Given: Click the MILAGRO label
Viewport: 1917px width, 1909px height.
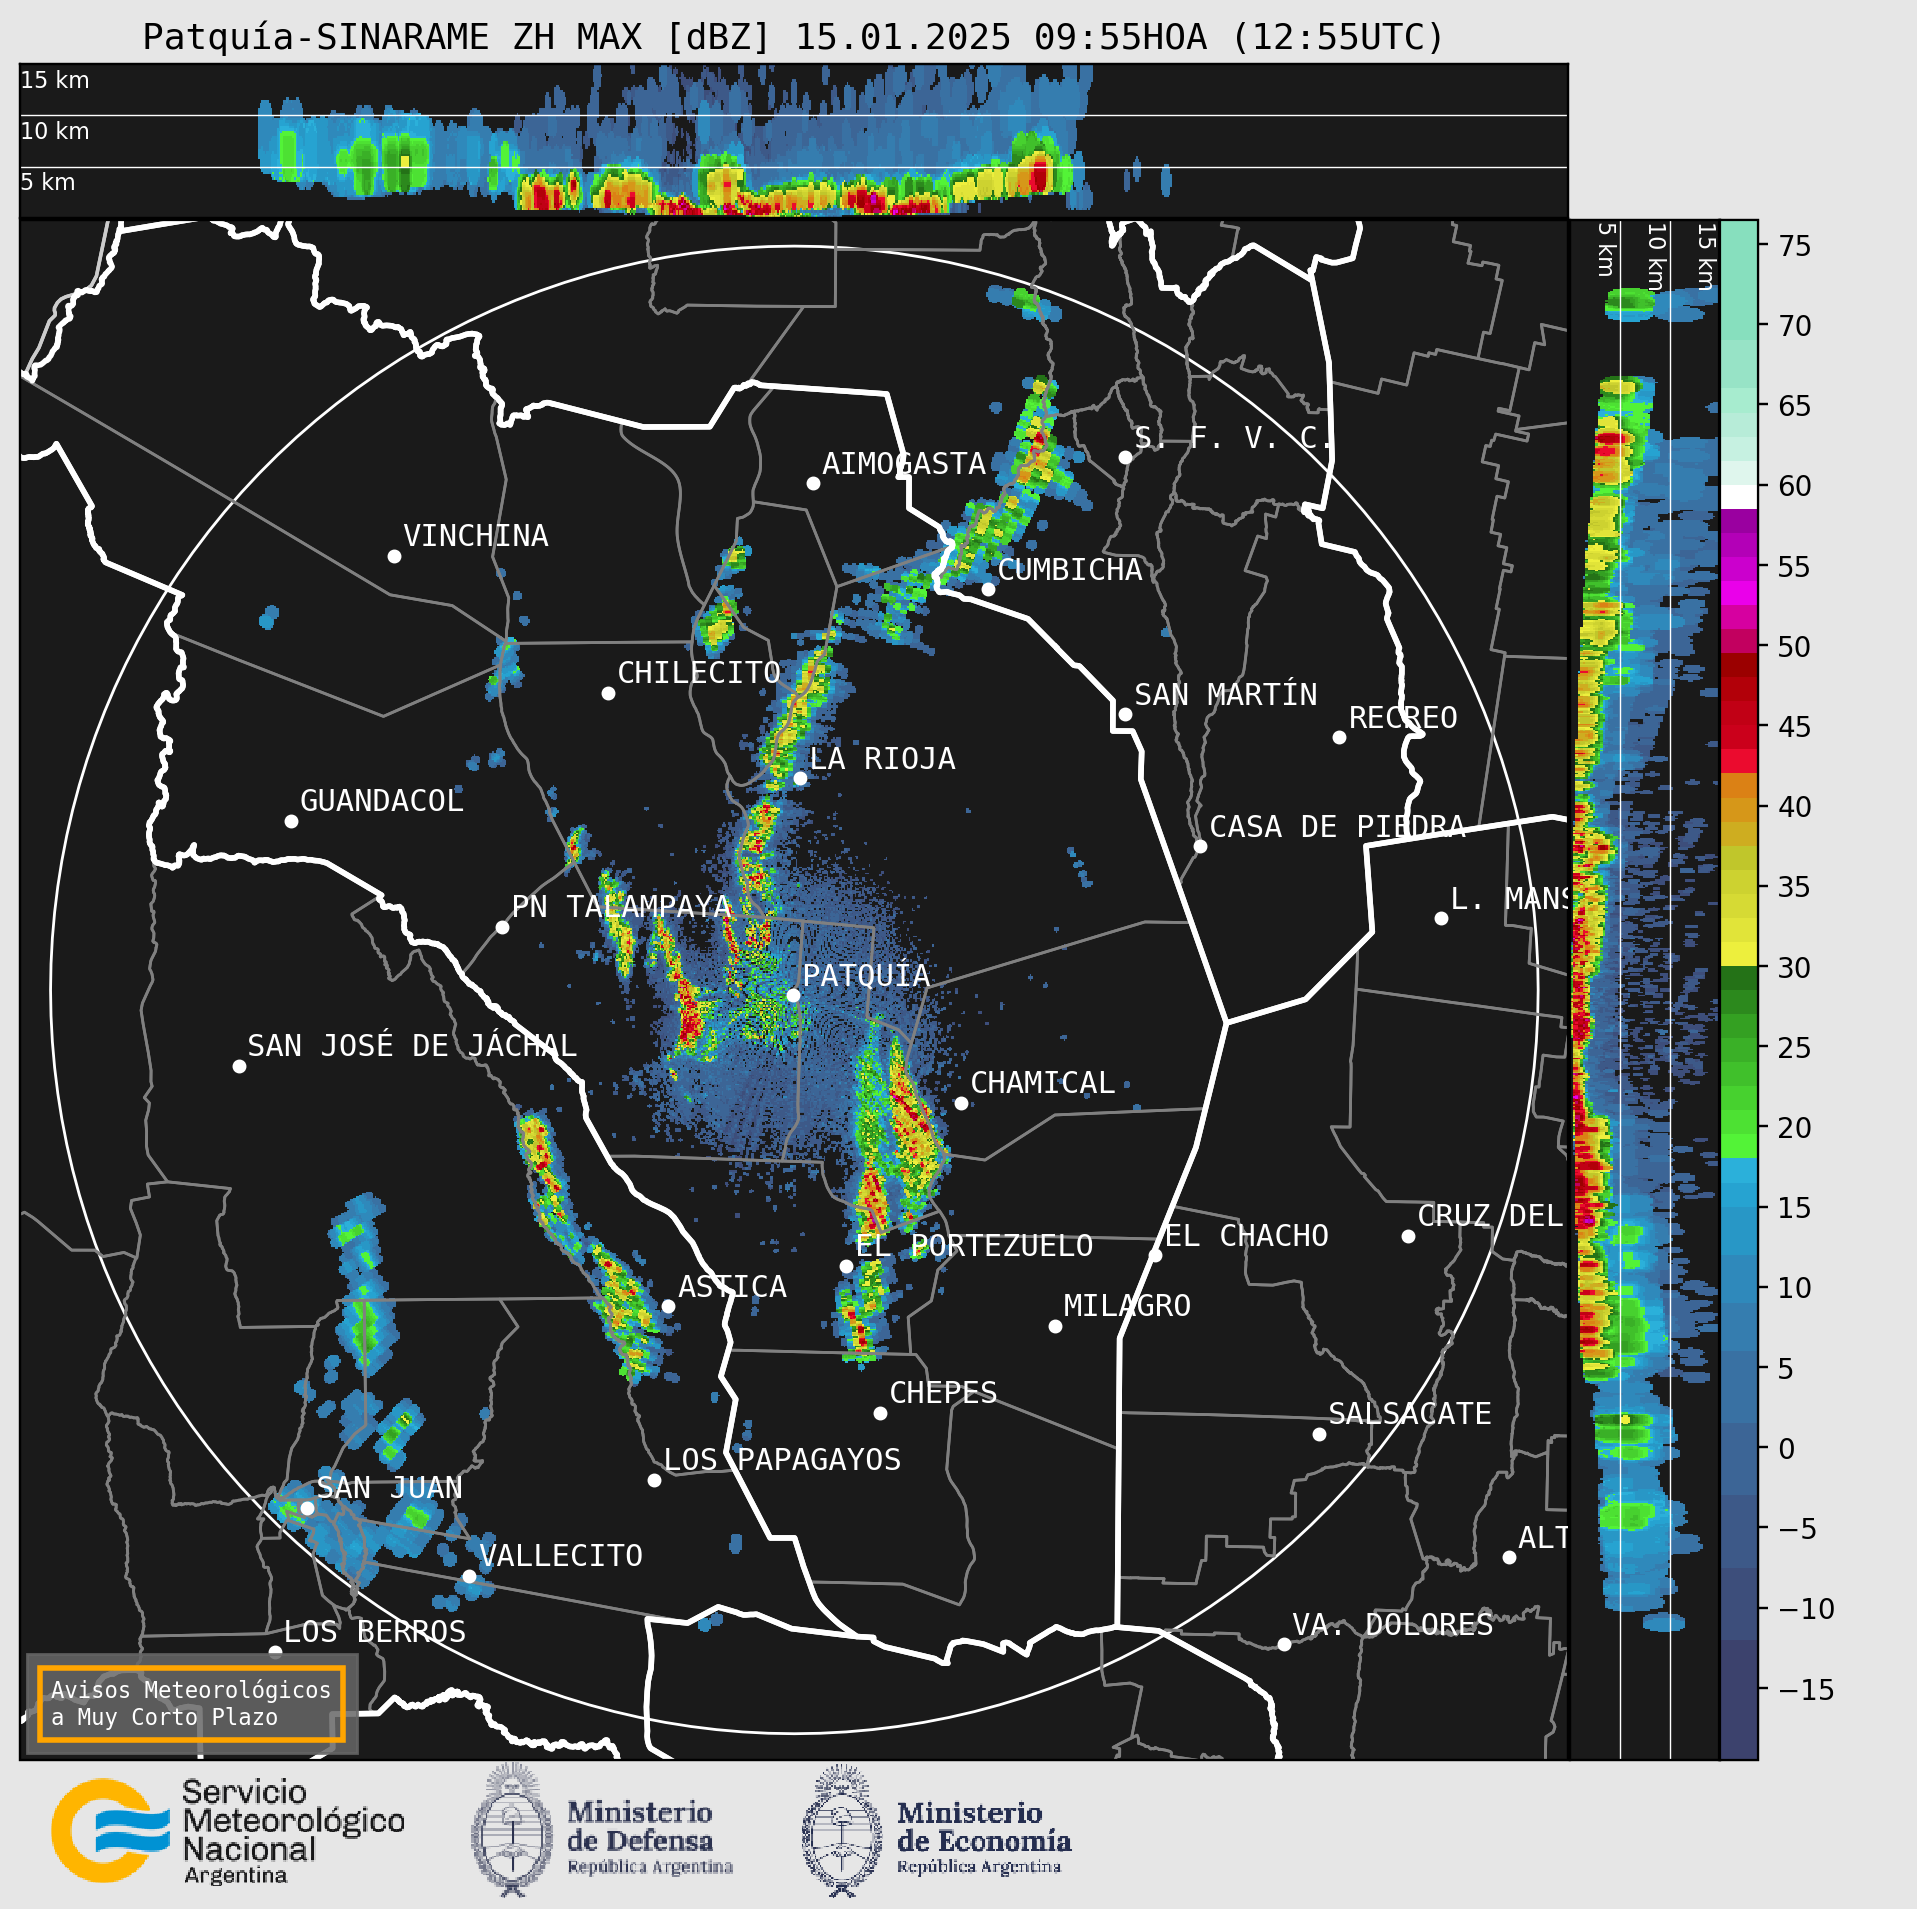Looking at the screenshot, I should pyautogui.click(x=1127, y=1306).
